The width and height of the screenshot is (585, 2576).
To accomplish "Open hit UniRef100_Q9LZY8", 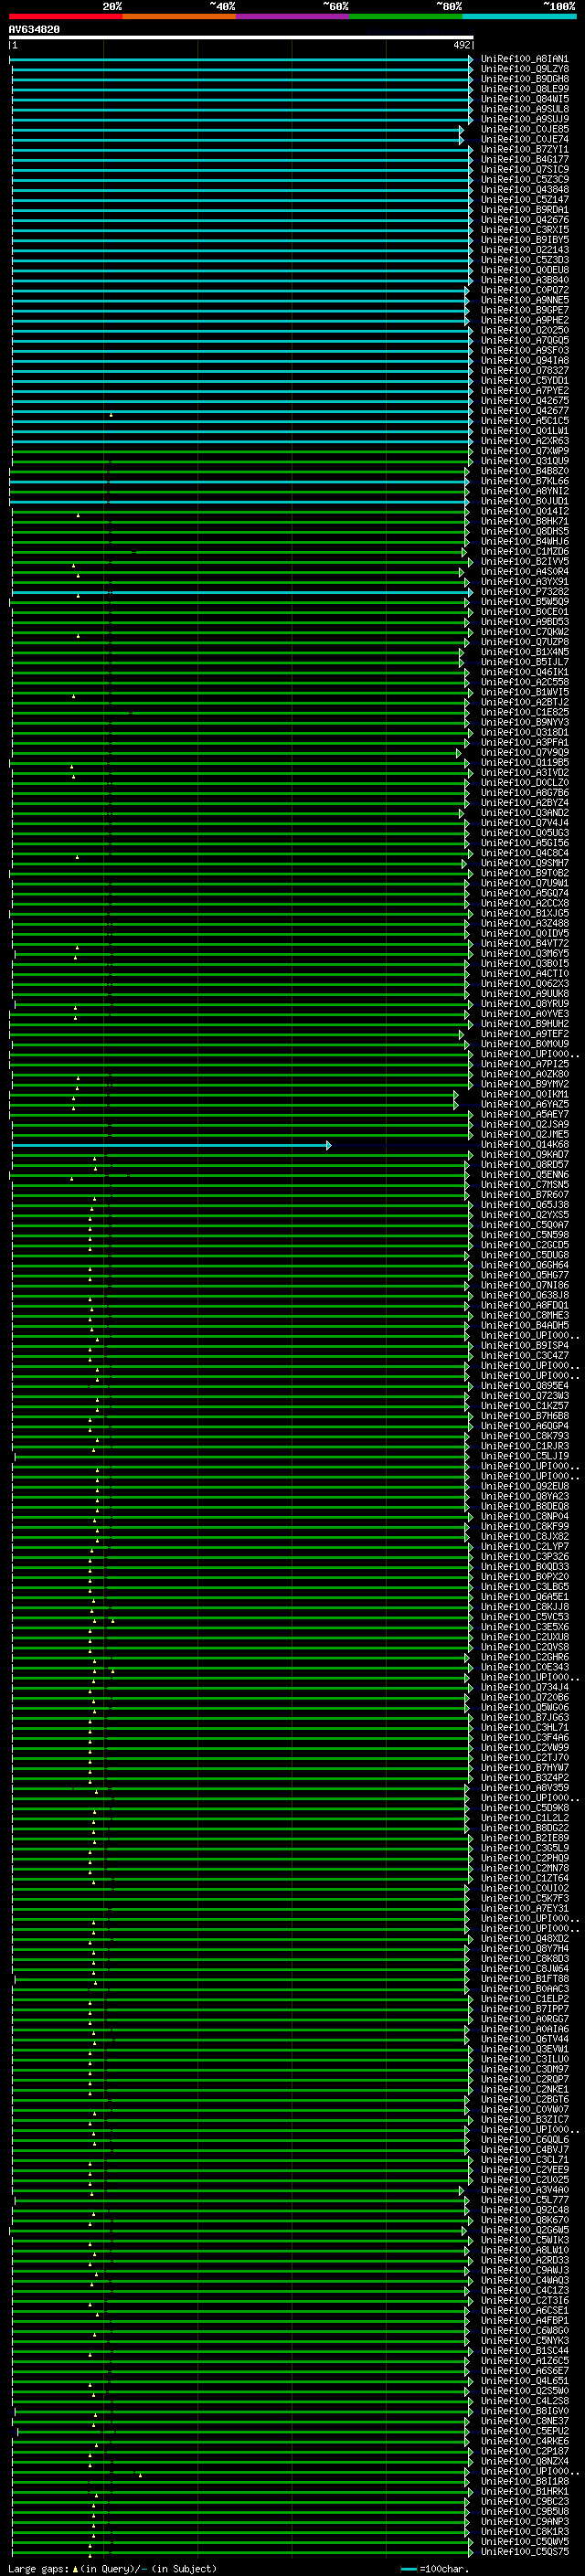I will 525,69.
